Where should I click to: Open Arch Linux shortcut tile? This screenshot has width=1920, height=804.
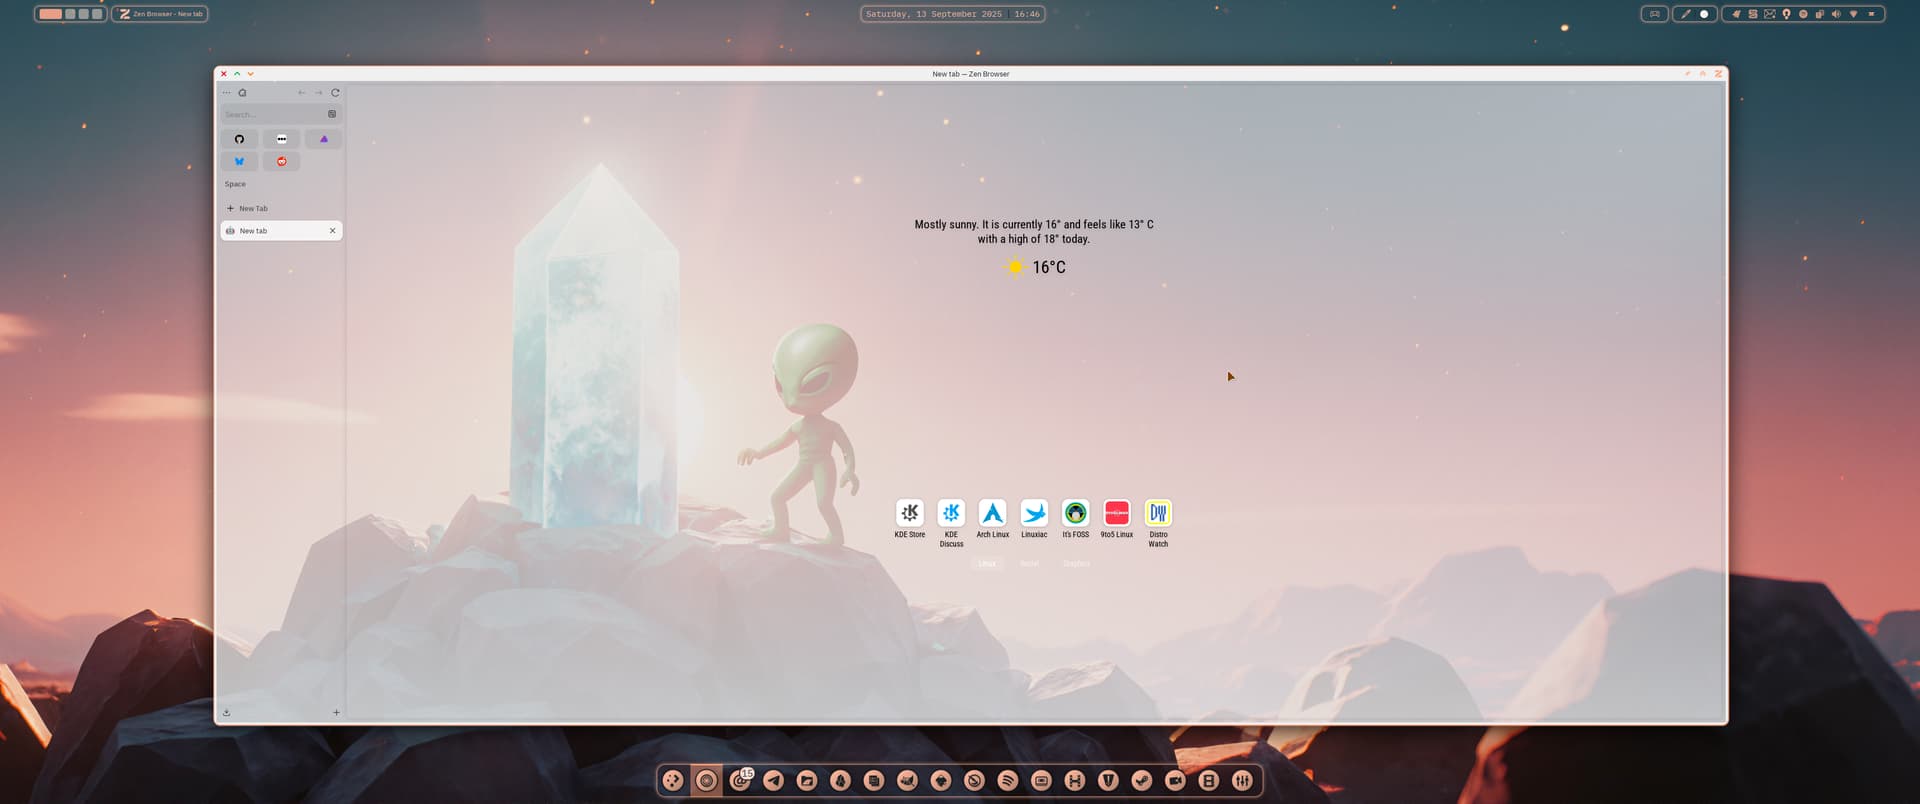pyautogui.click(x=992, y=514)
